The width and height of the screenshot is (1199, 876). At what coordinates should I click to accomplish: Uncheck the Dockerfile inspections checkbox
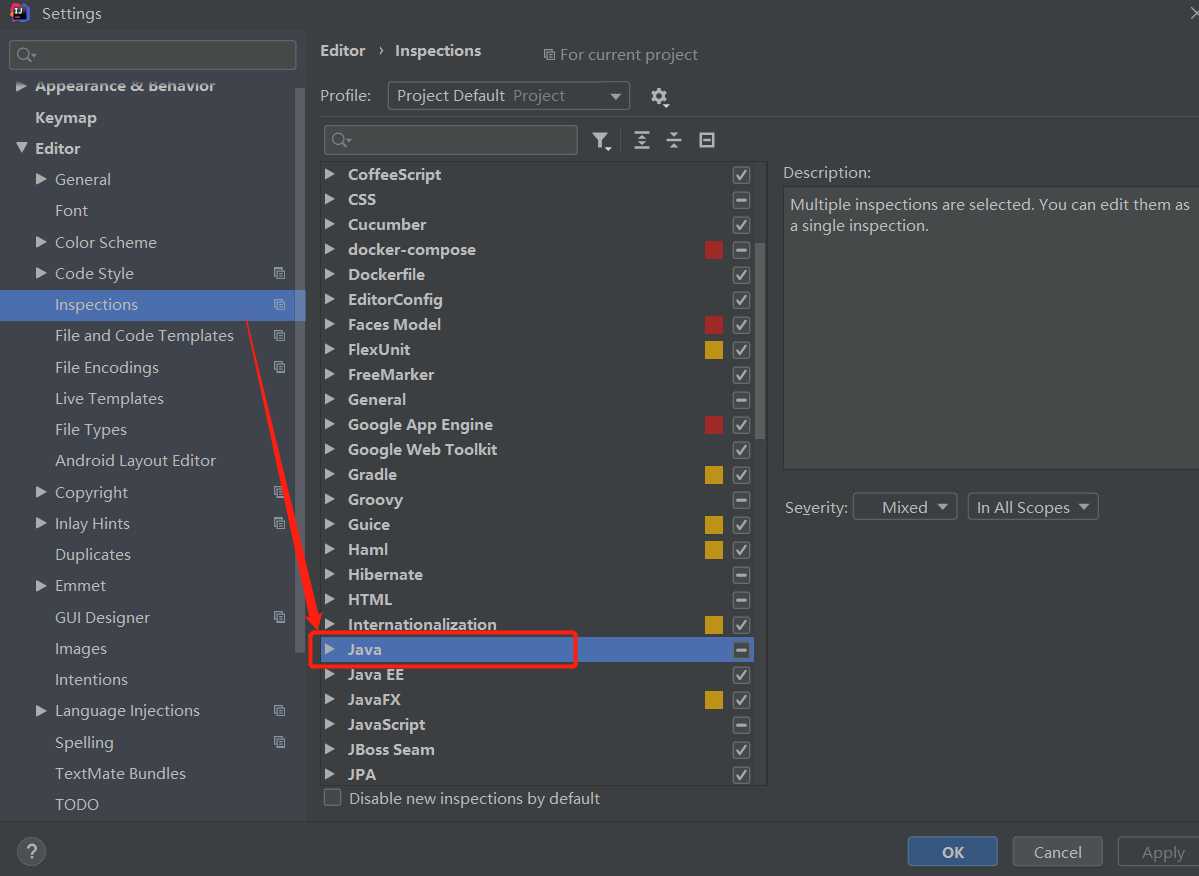pyautogui.click(x=741, y=275)
